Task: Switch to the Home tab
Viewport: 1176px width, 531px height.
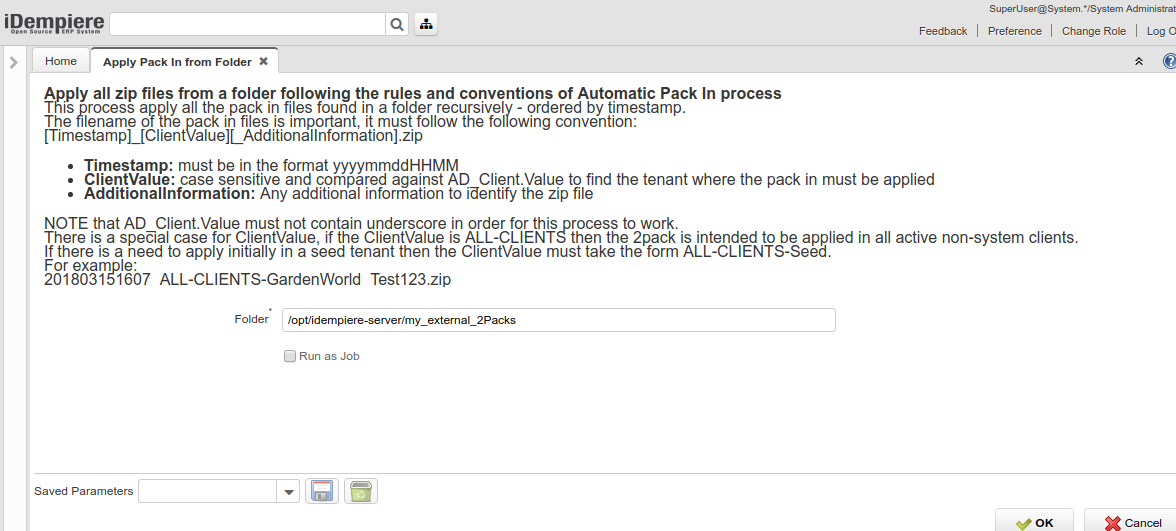Action: pos(61,61)
